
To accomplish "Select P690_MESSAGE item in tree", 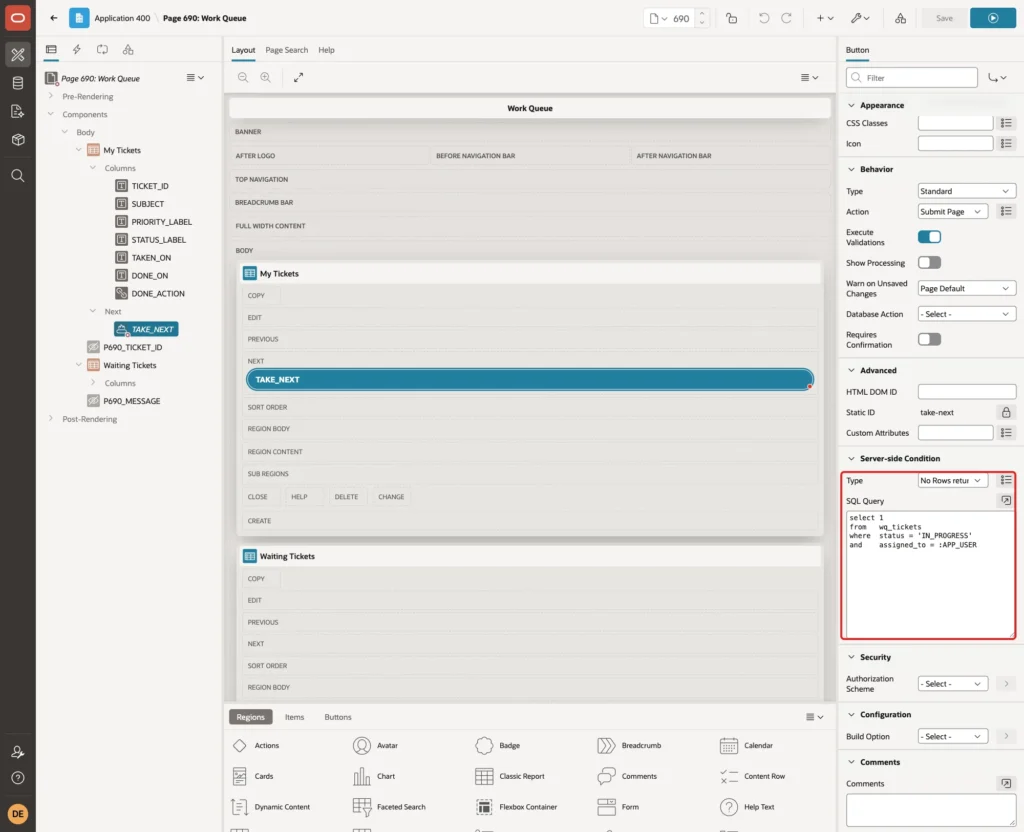I will click(131, 401).
